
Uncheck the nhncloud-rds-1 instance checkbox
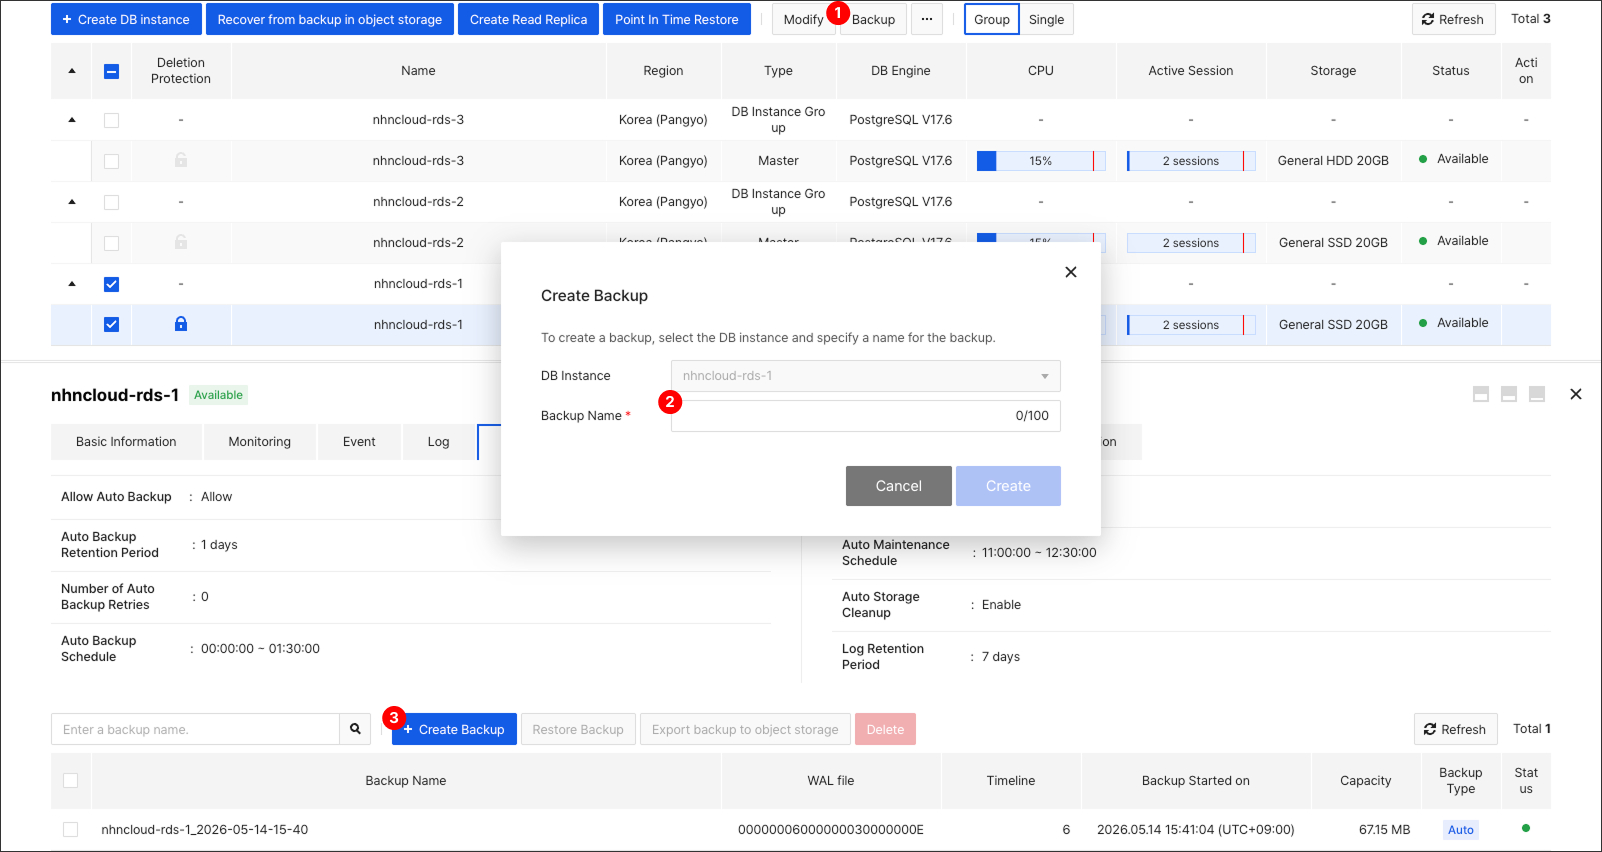111,325
